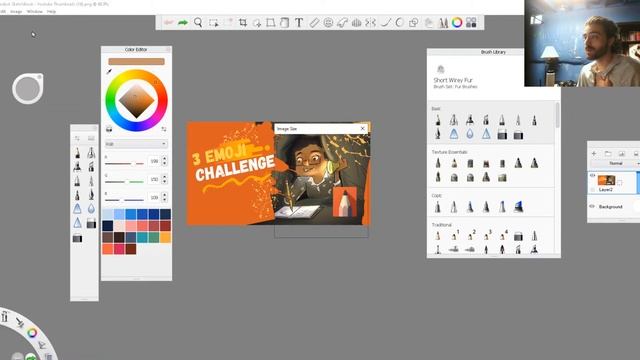
Task: Pick the crimson swatch in the bottom row
Action: (119, 249)
